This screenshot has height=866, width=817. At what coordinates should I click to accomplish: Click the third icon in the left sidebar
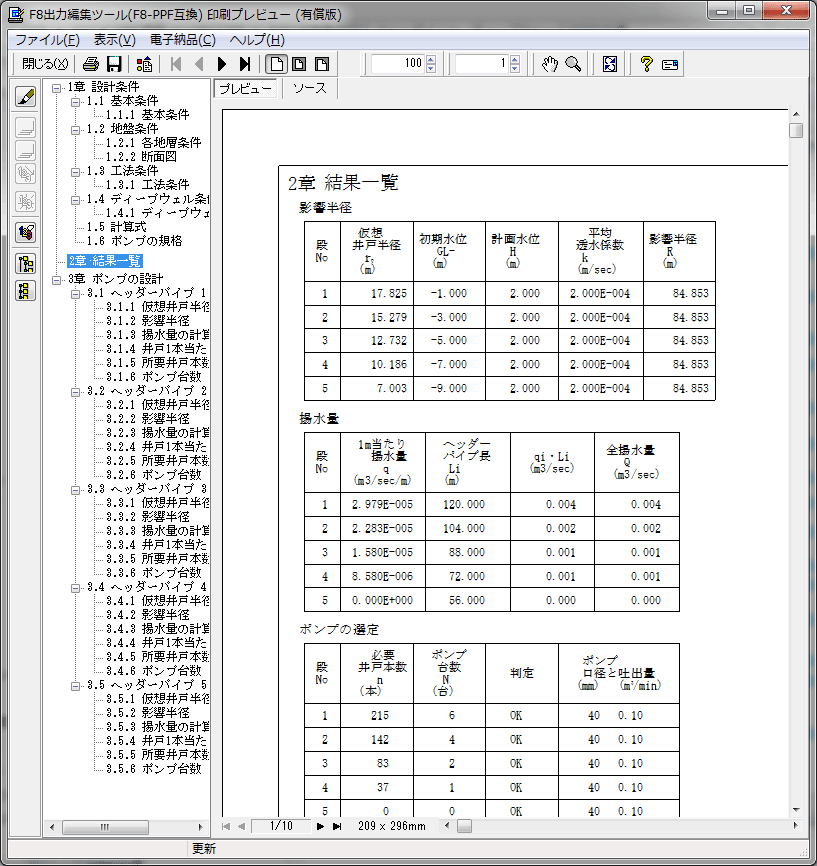tap(25, 151)
